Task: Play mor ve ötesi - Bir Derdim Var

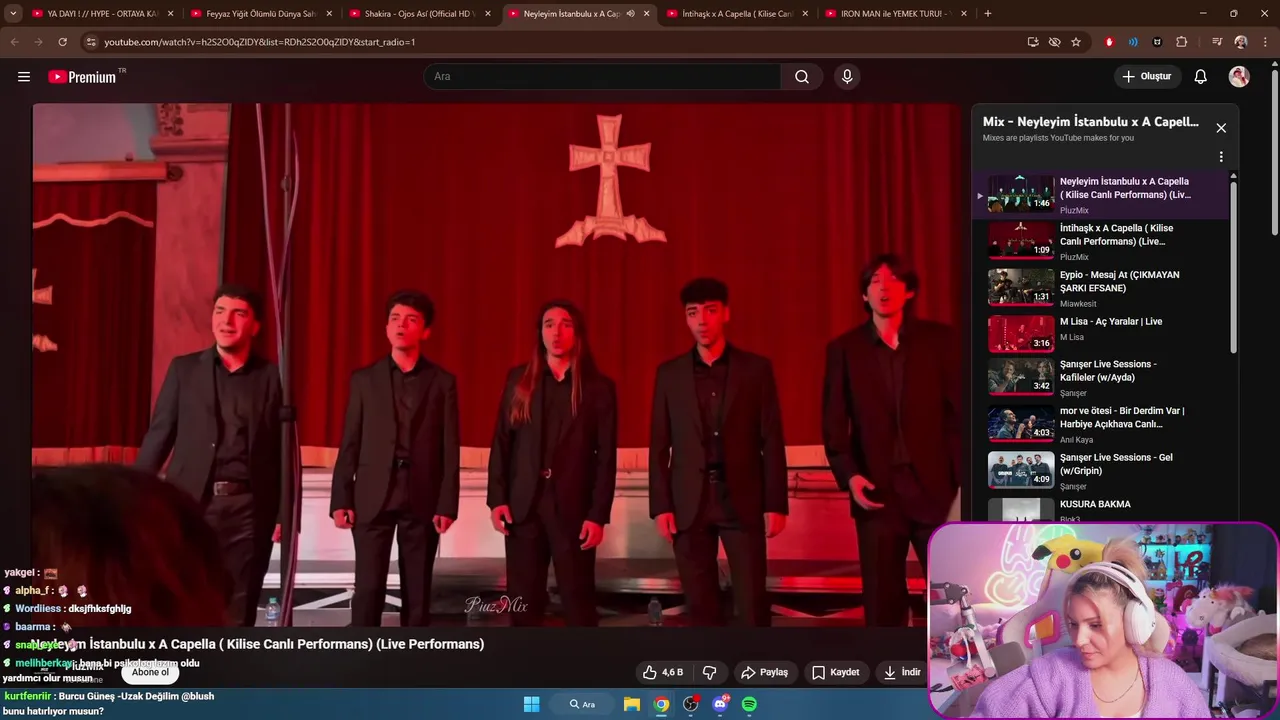Action: click(x=1100, y=425)
